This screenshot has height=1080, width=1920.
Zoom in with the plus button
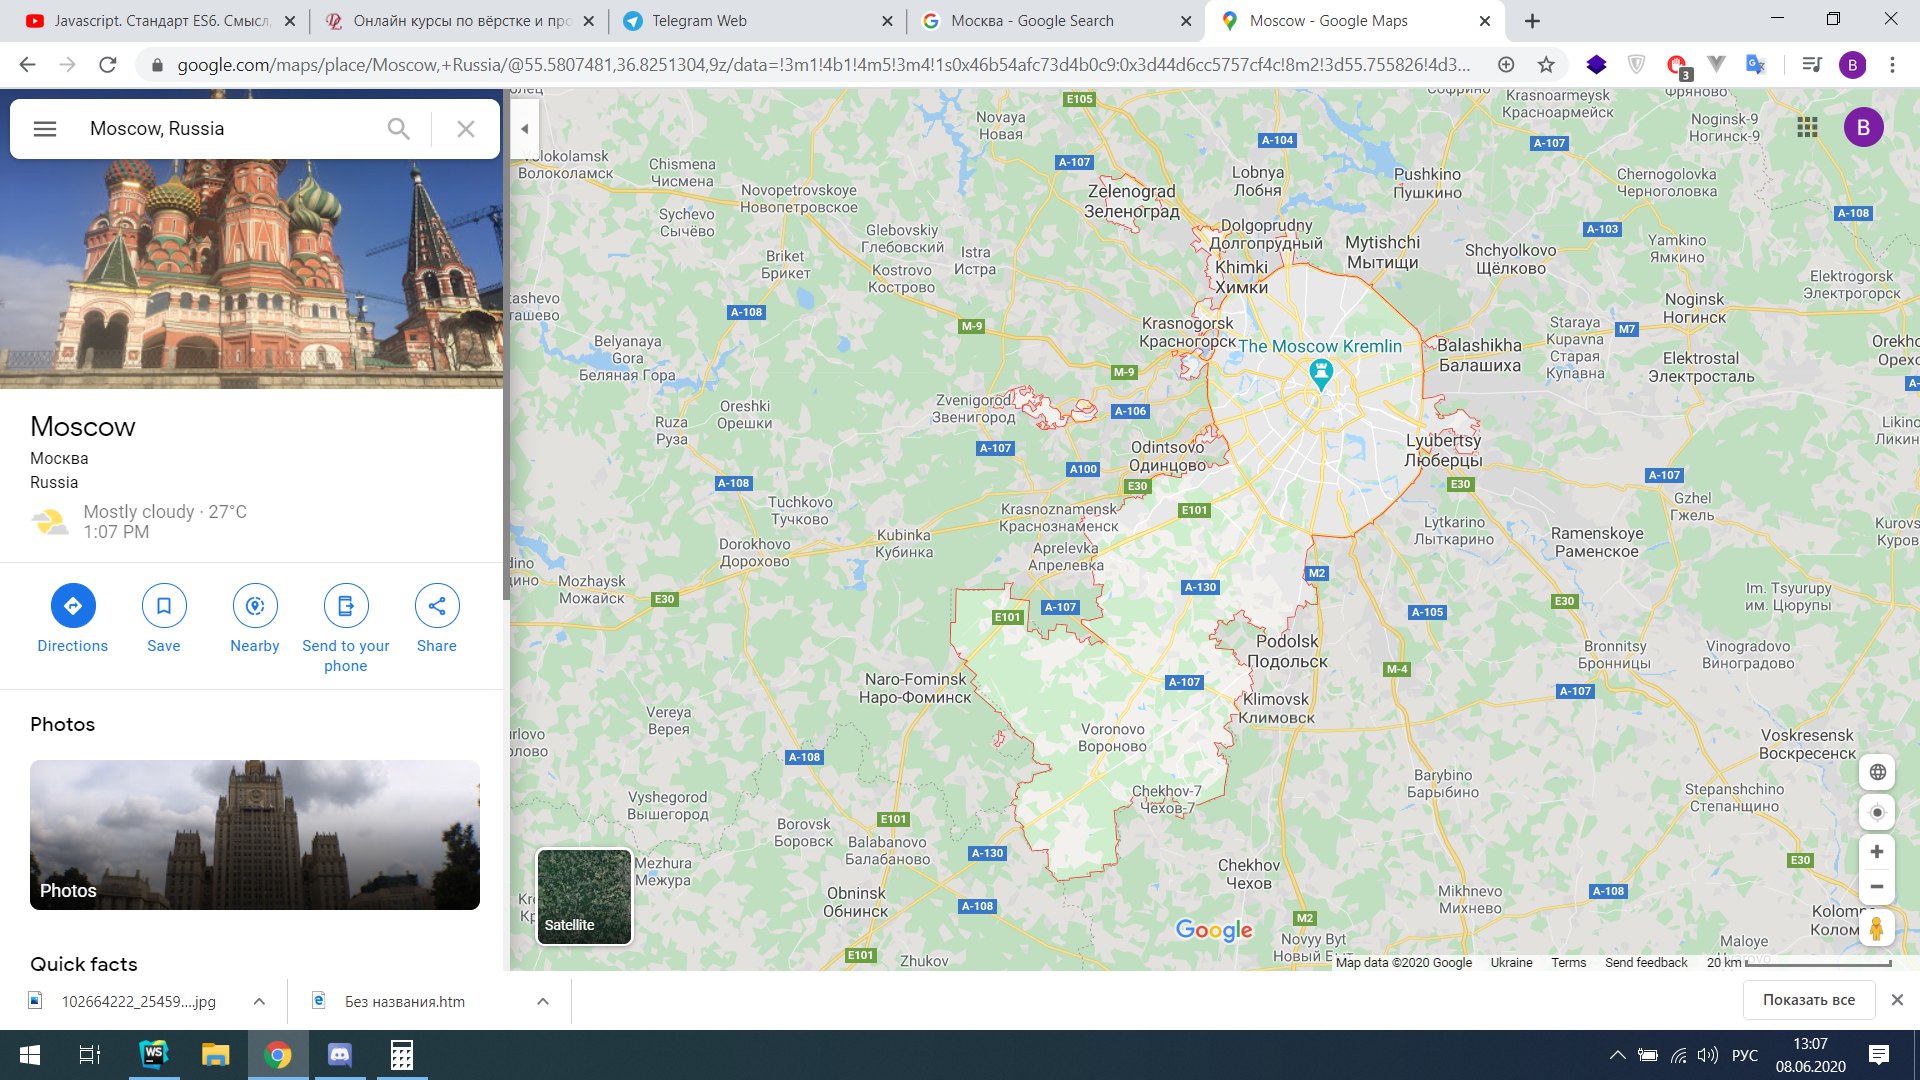1877,852
